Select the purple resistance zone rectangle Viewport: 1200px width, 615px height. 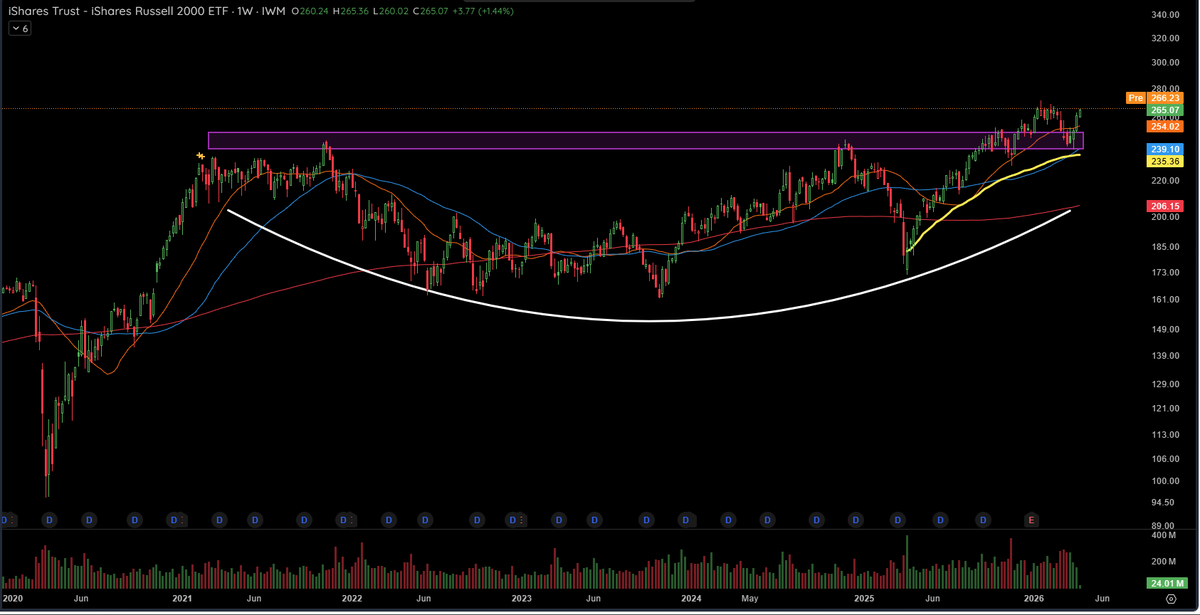point(645,141)
